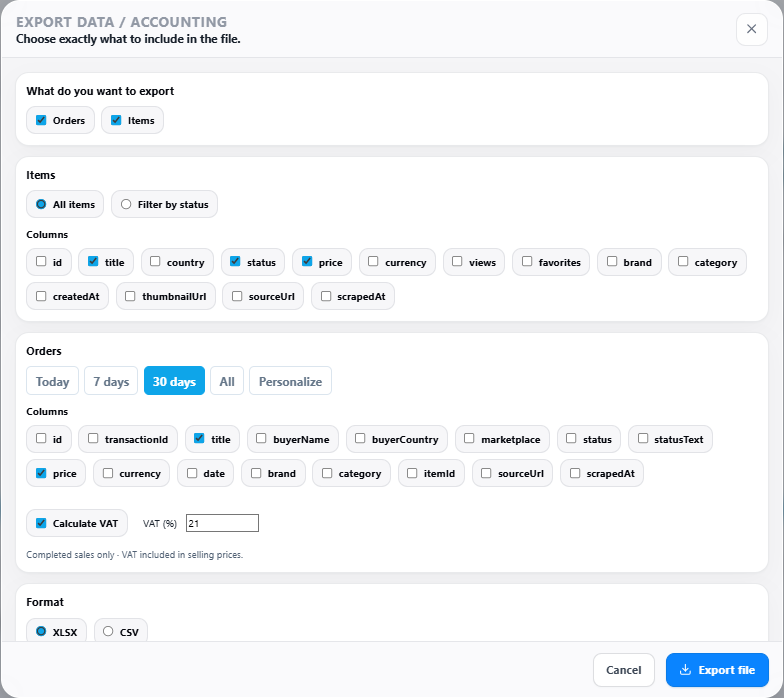The height and width of the screenshot is (698, 784).
Task: Enable the Items sourceUrl column
Action: pyautogui.click(x=237, y=296)
